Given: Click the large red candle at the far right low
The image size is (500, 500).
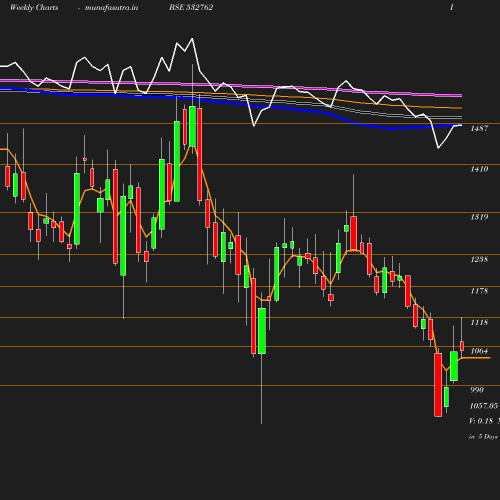Looking at the screenshot, I should tap(438, 385).
